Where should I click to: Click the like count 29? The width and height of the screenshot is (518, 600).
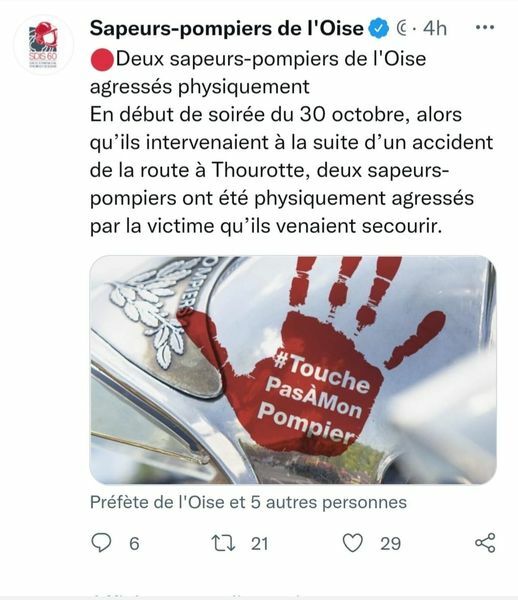(390, 544)
